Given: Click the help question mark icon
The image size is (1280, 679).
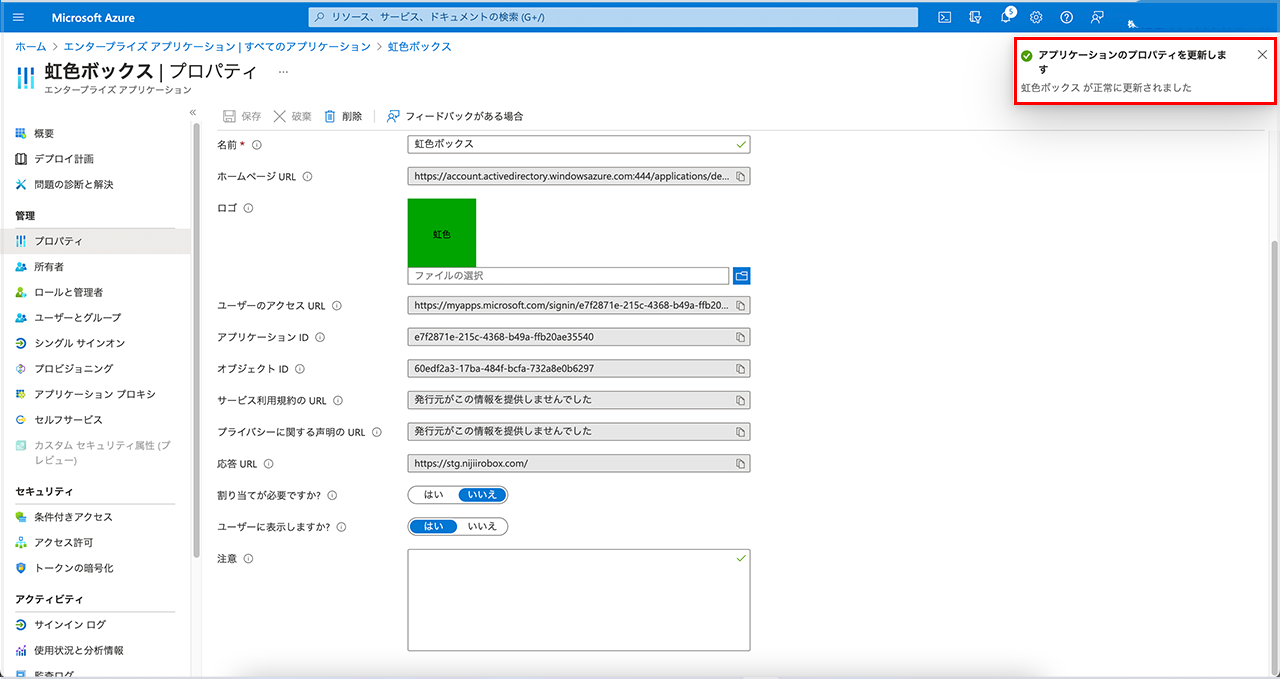Looking at the screenshot, I should point(1066,17).
